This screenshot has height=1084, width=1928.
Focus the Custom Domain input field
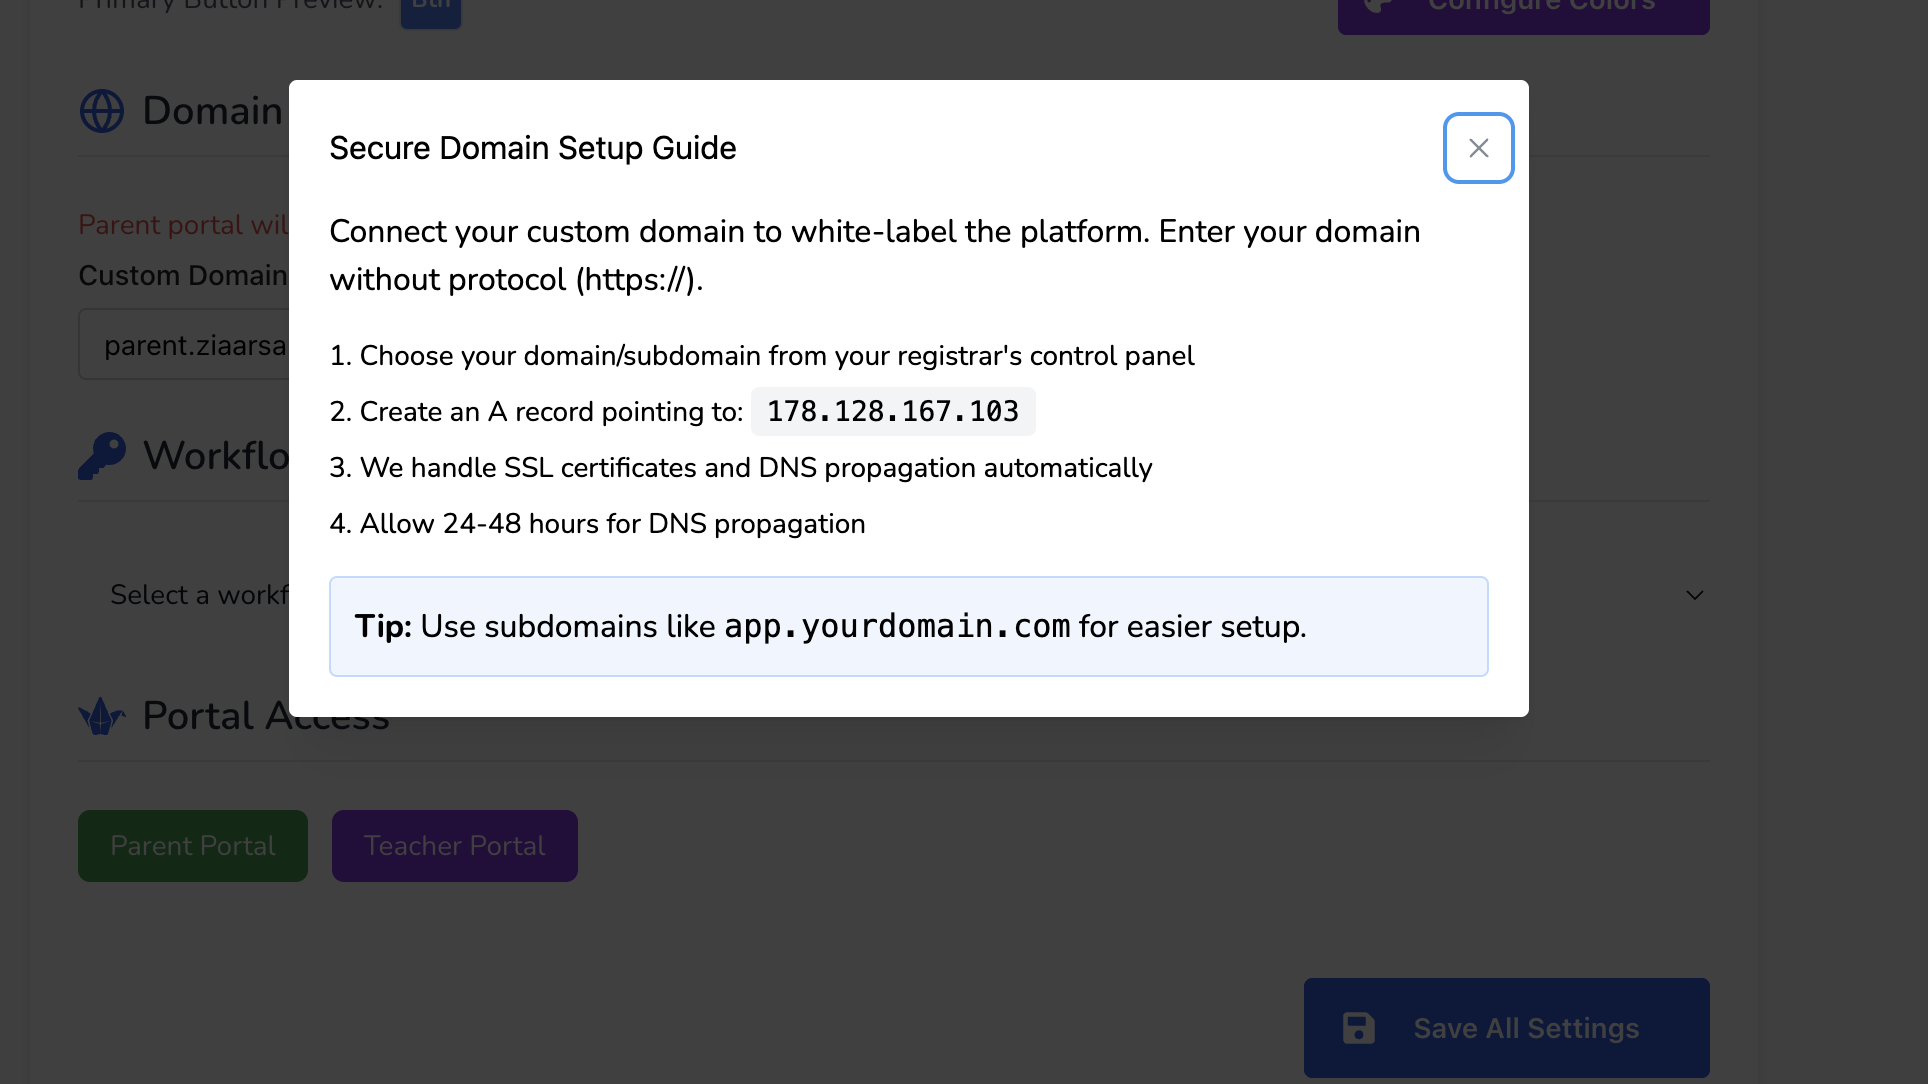tap(190, 345)
